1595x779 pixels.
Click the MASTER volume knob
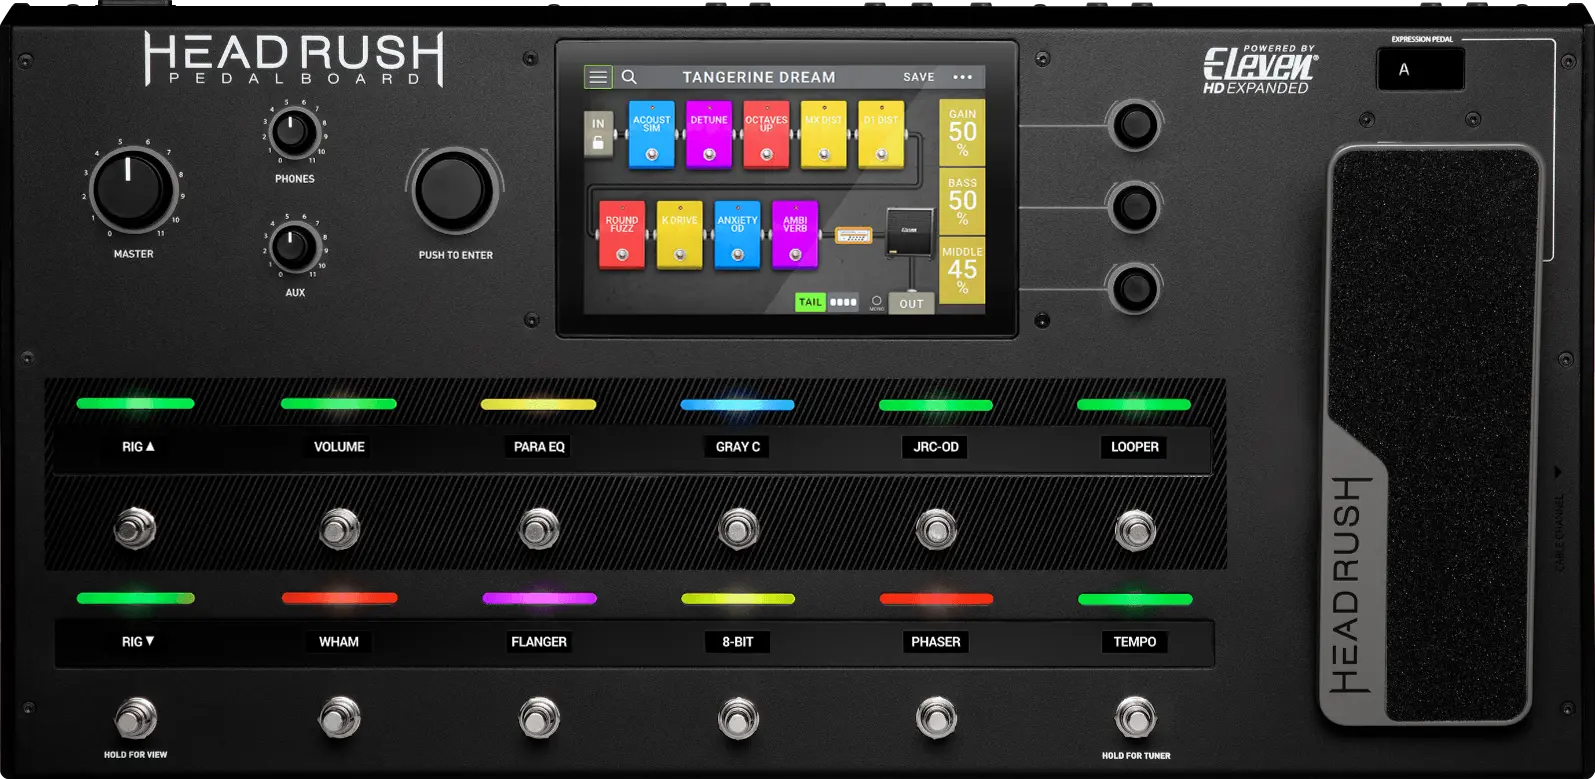click(131, 190)
